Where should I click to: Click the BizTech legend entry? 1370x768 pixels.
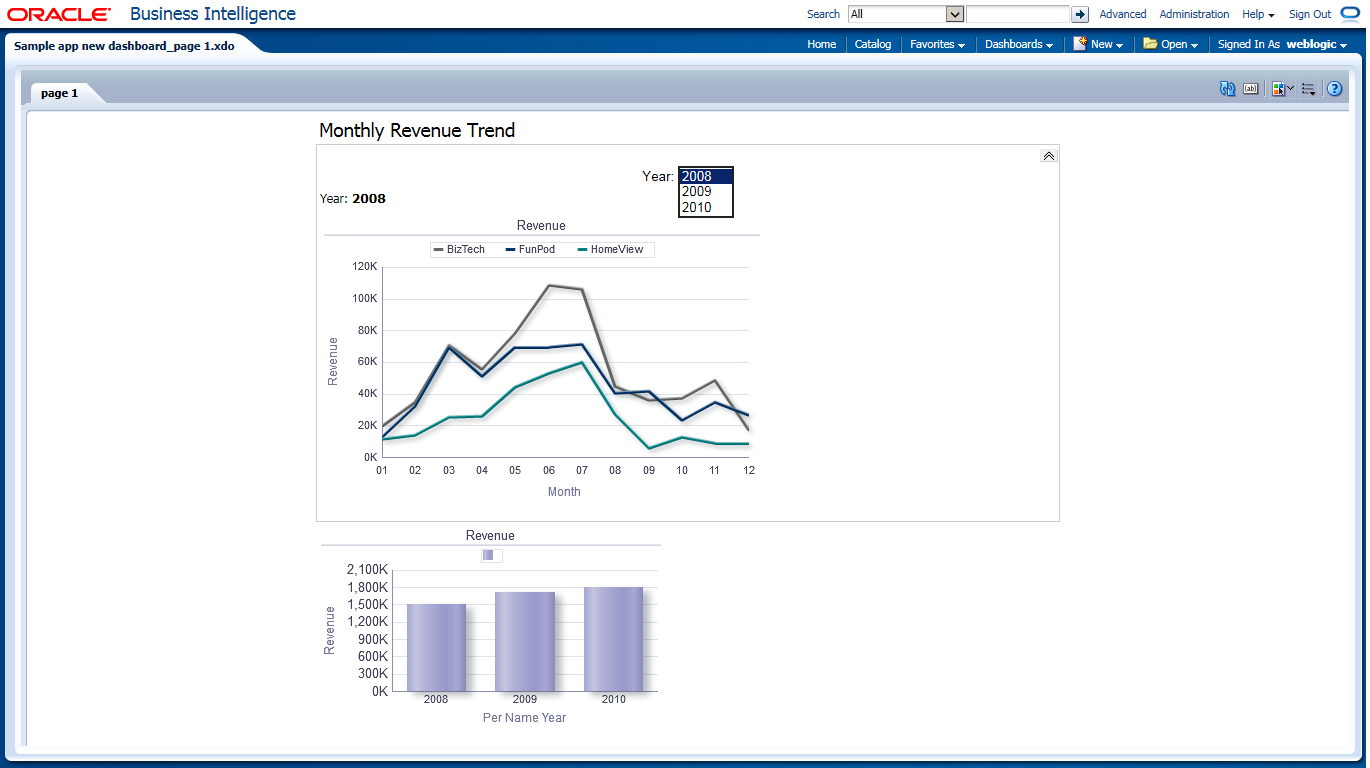click(459, 249)
